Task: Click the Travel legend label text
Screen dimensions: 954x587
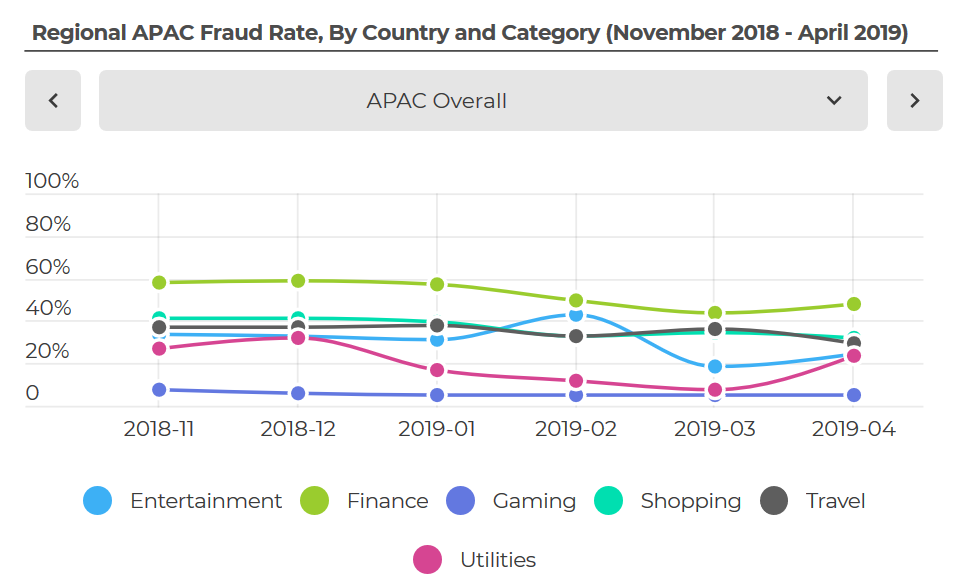Action: pos(836,501)
